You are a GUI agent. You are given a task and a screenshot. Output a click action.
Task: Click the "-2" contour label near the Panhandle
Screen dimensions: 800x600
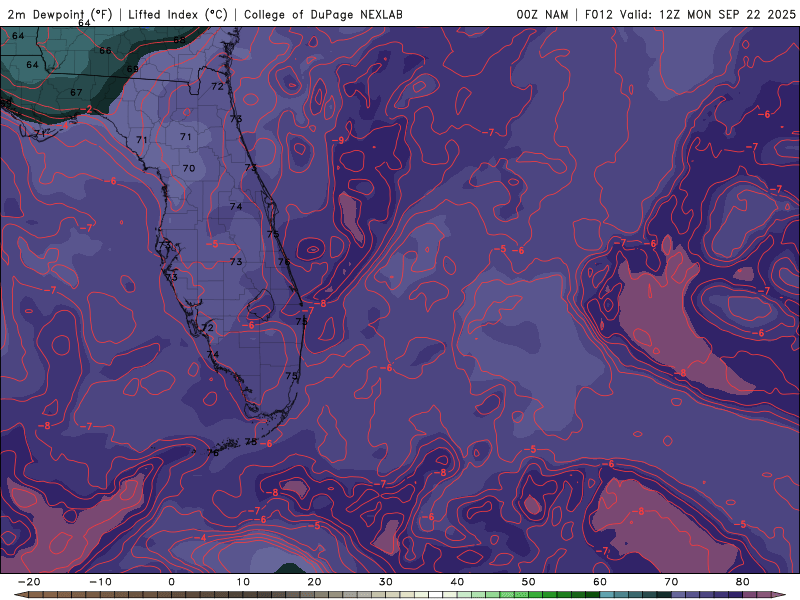click(87, 110)
